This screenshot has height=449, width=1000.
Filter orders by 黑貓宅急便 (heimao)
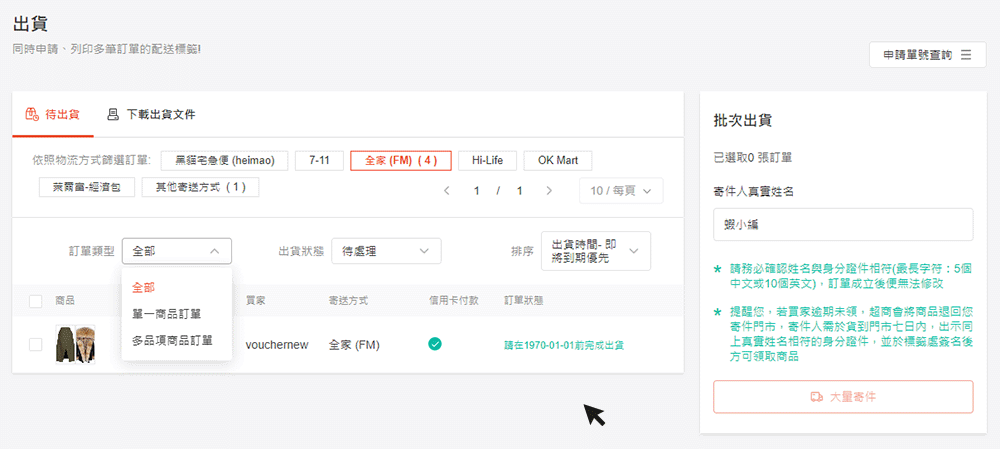click(x=225, y=161)
